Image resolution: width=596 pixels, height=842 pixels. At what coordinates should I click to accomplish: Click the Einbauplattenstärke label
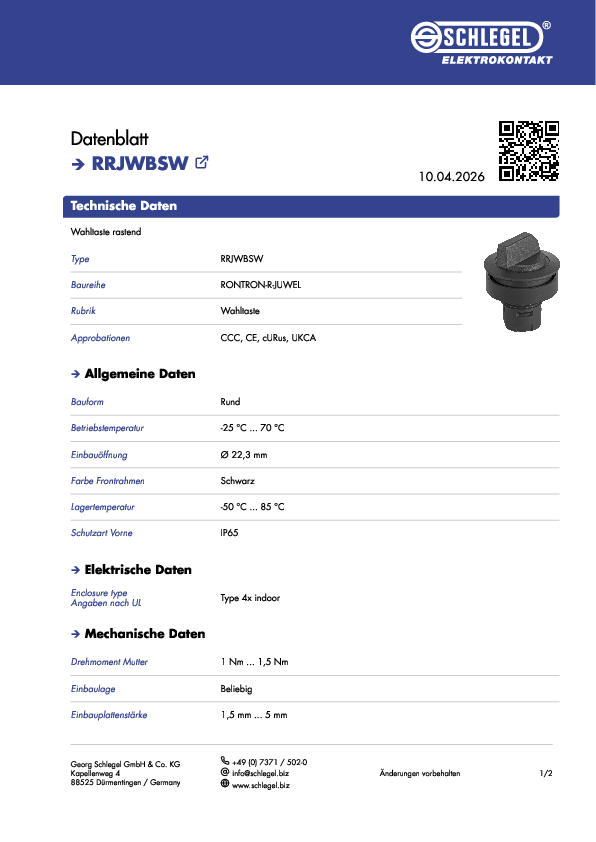tap(109, 715)
